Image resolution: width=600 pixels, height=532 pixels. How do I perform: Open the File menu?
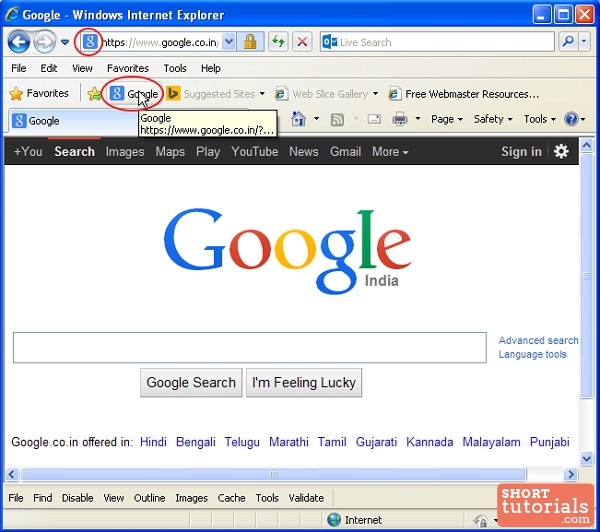[18, 68]
